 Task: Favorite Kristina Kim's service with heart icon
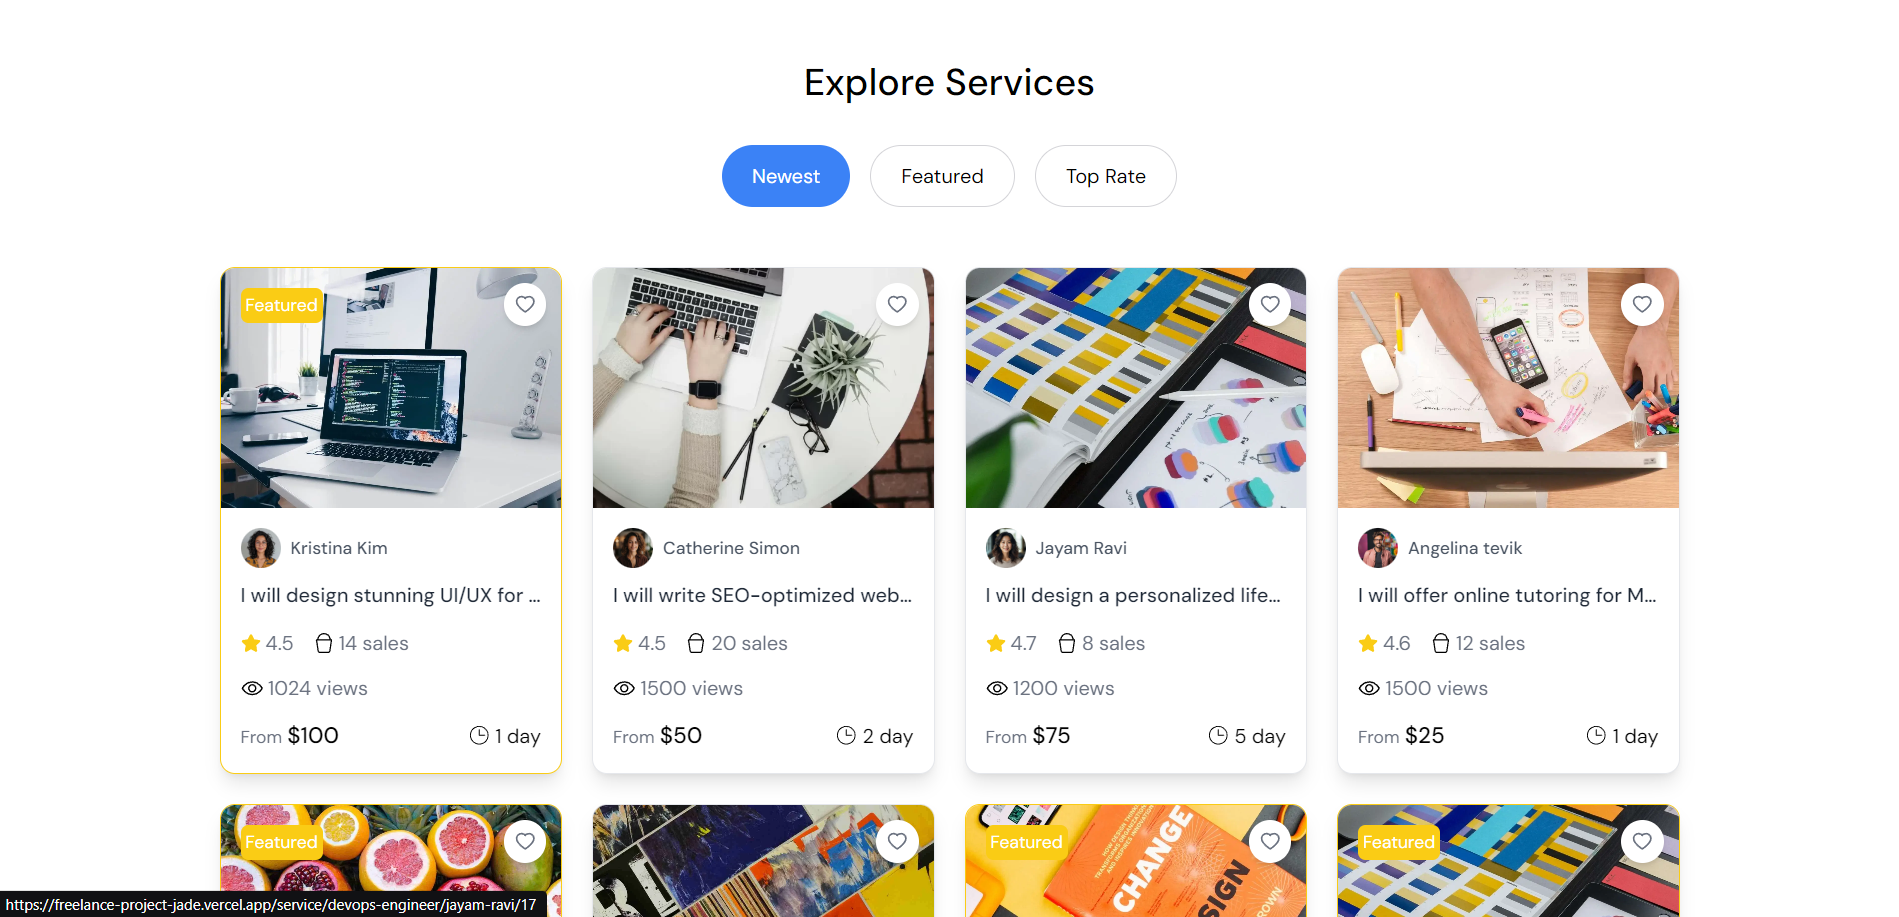coord(525,304)
